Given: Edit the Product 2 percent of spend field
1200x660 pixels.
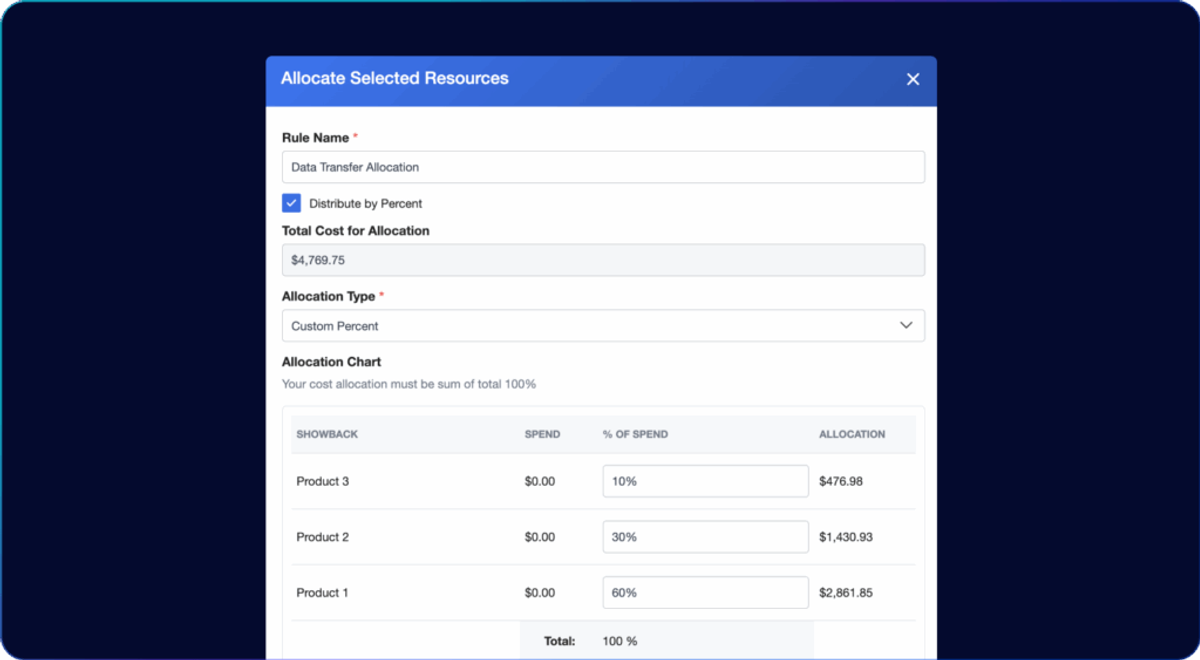Looking at the screenshot, I should (705, 537).
